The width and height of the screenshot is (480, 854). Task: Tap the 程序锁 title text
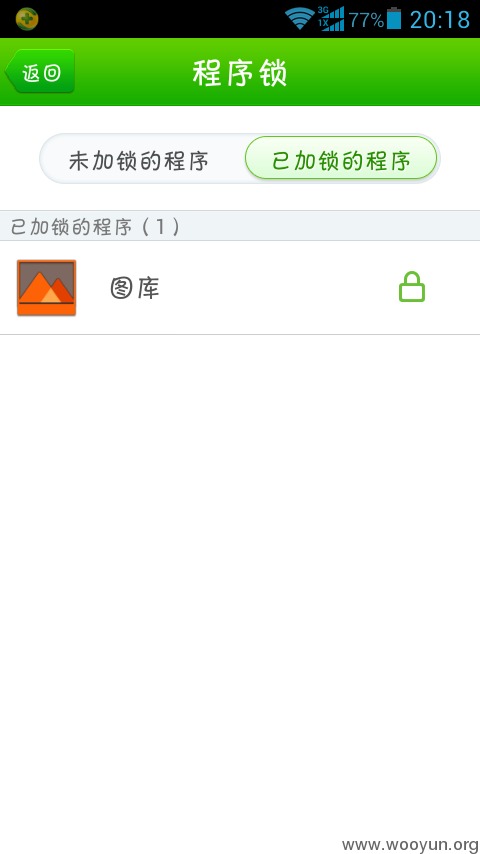point(240,73)
